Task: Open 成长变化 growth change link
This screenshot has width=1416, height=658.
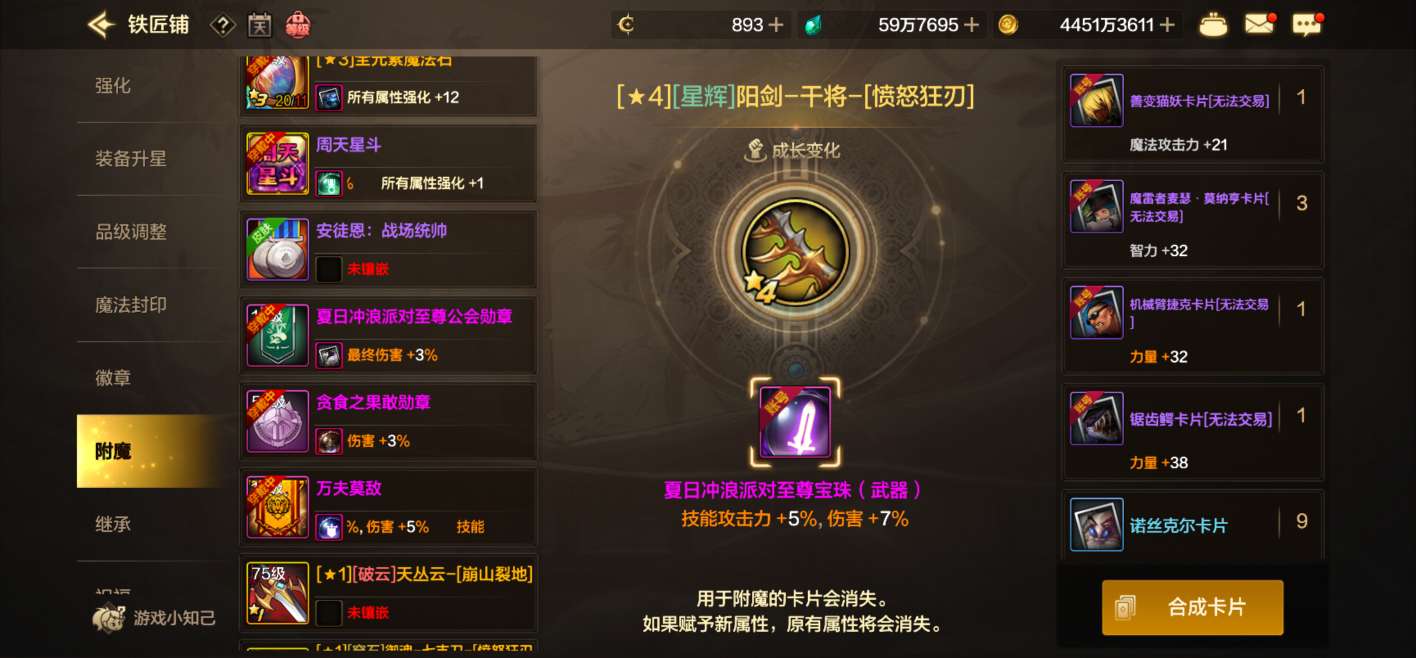Action: tap(793, 151)
